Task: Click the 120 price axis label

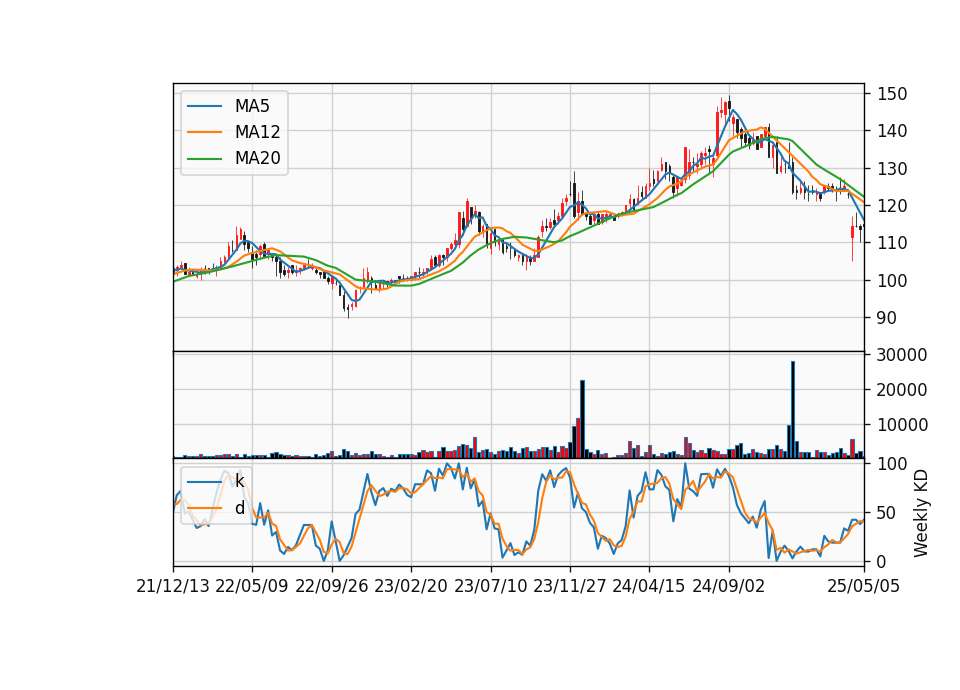Action: 893,206
